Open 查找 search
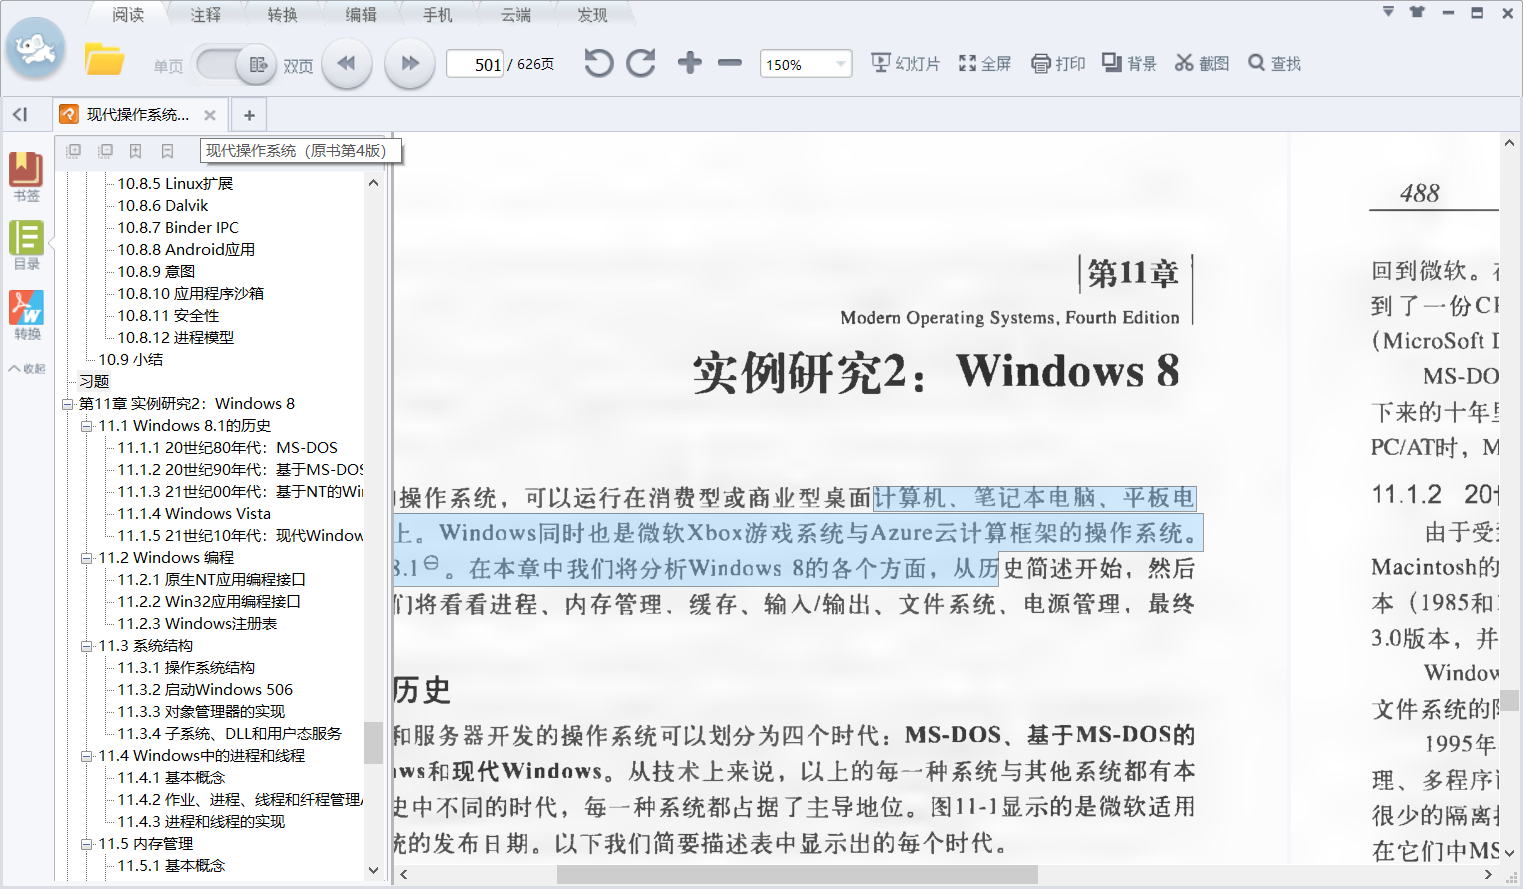This screenshot has height=889, width=1523. [1274, 63]
